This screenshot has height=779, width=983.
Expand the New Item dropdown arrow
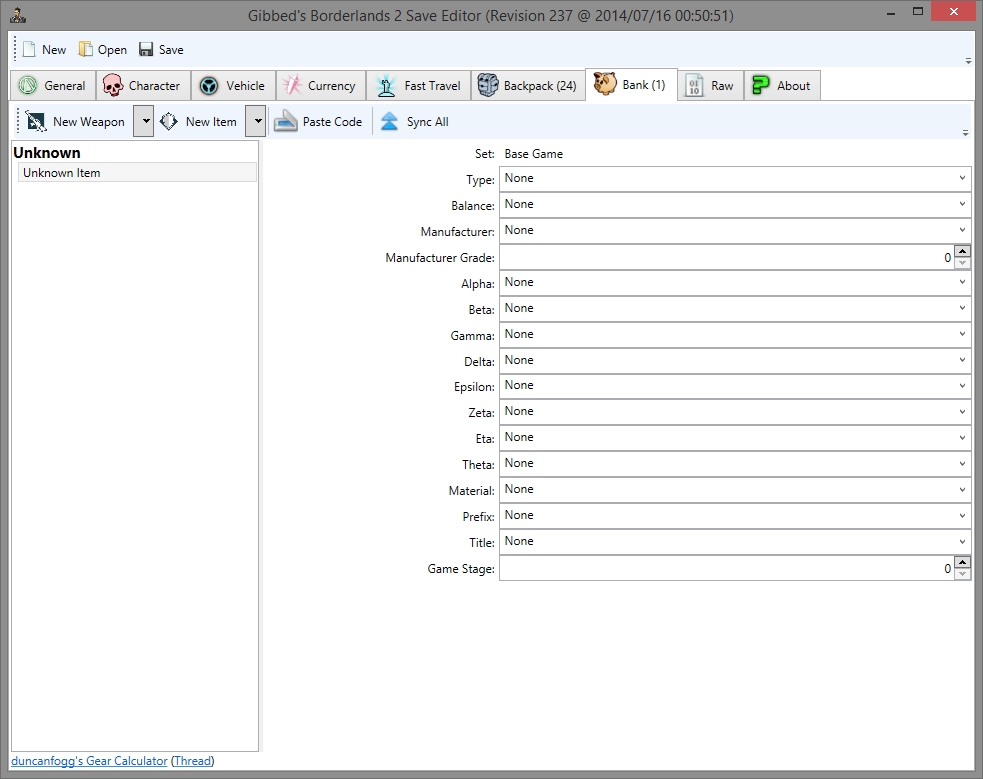point(255,122)
